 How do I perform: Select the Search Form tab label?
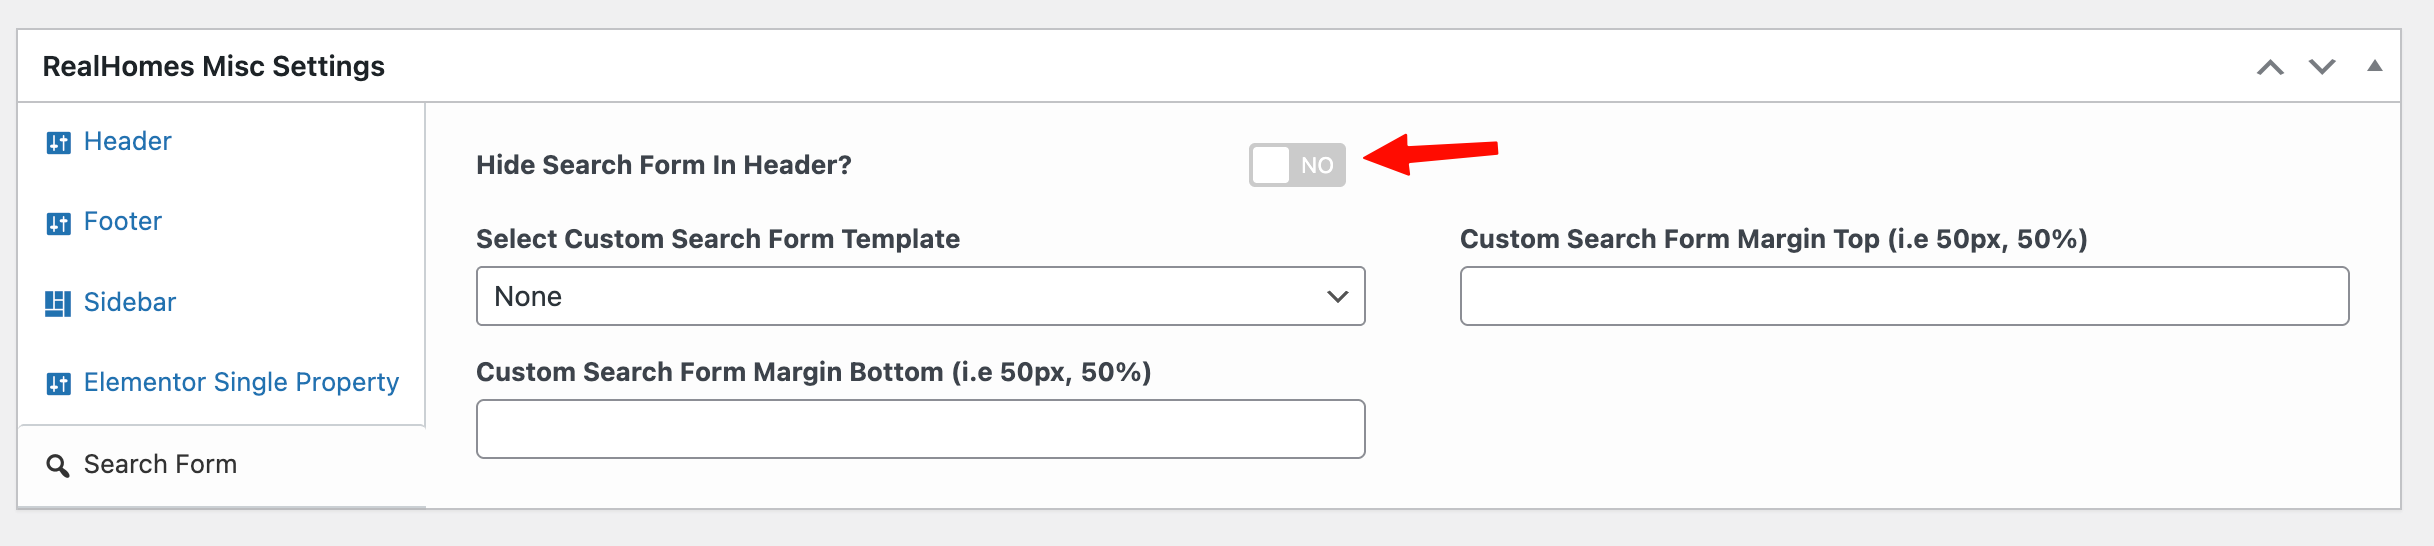coord(160,464)
